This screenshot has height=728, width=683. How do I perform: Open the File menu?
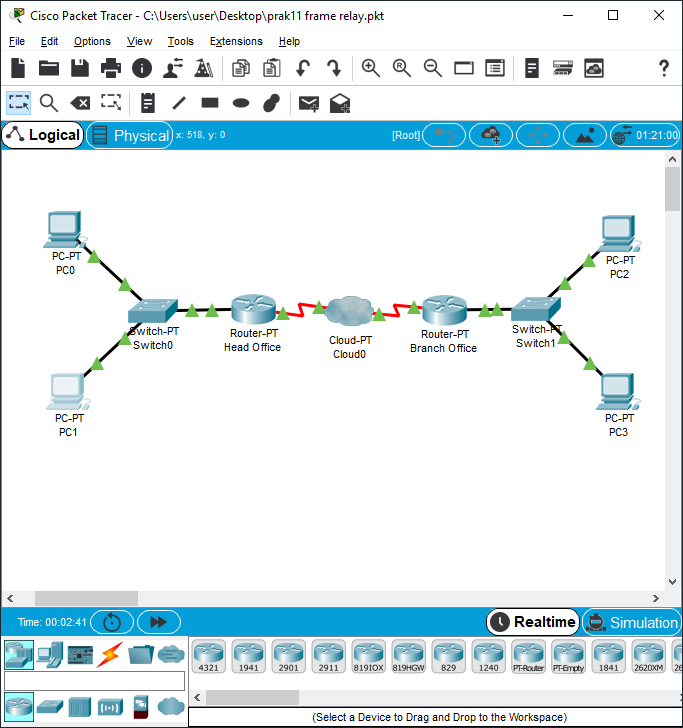pyautogui.click(x=17, y=41)
